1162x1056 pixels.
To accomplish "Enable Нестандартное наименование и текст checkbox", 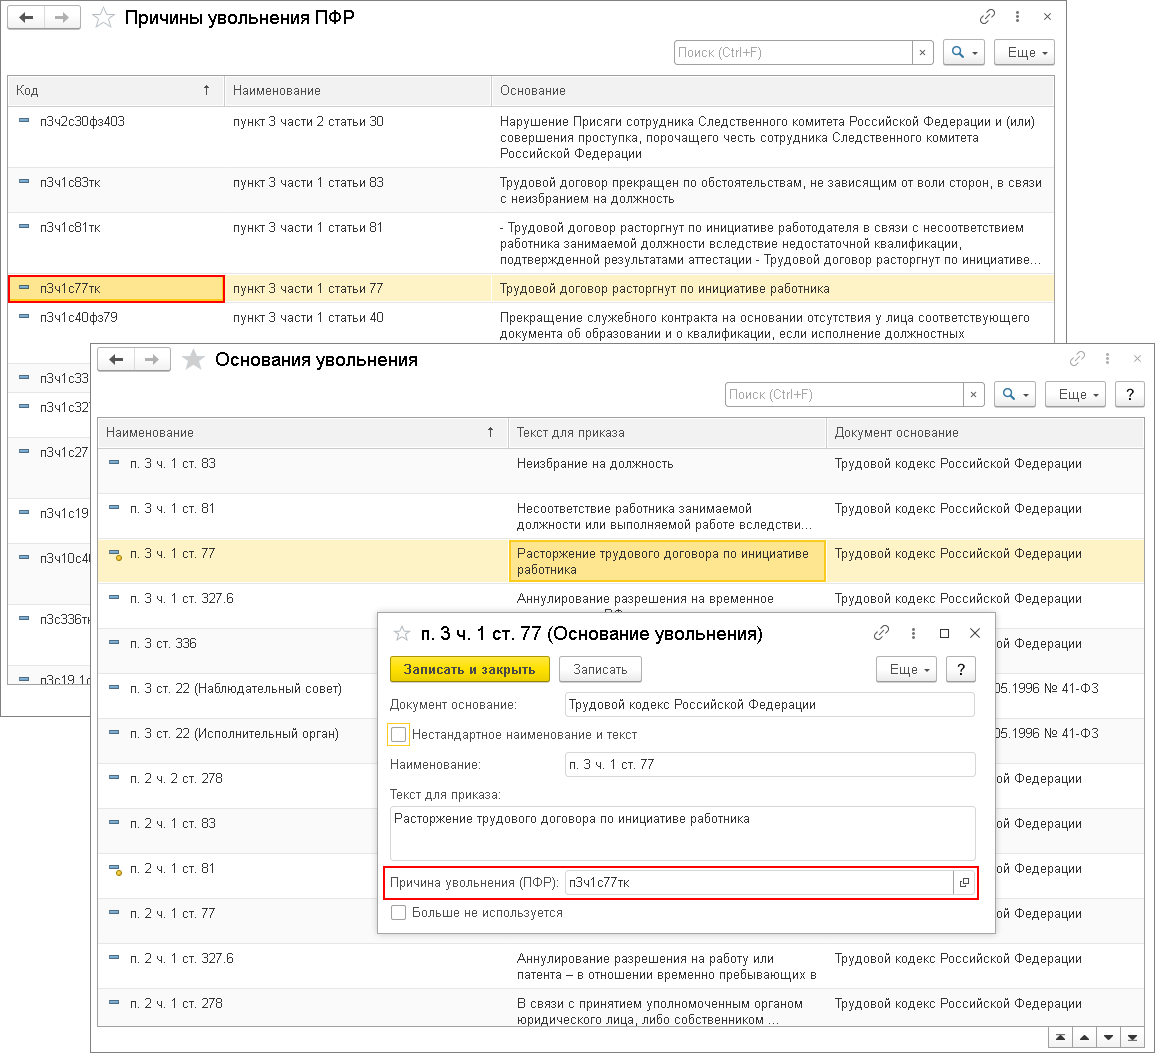I will (x=399, y=735).
